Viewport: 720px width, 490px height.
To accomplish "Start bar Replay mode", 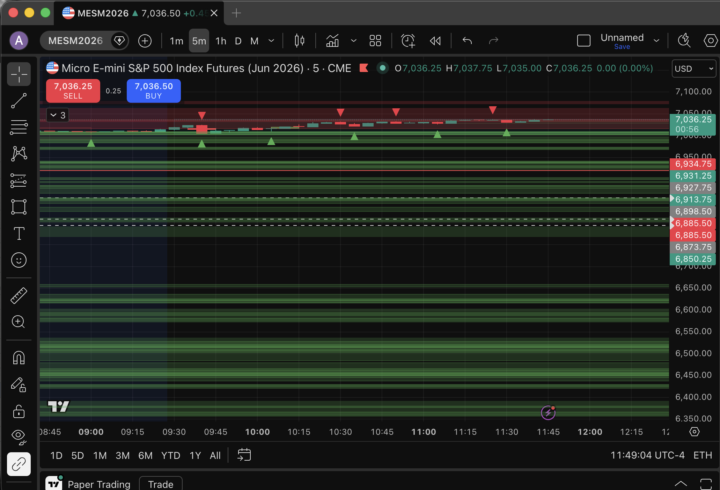I will pyautogui.click(x=435, y=41).
